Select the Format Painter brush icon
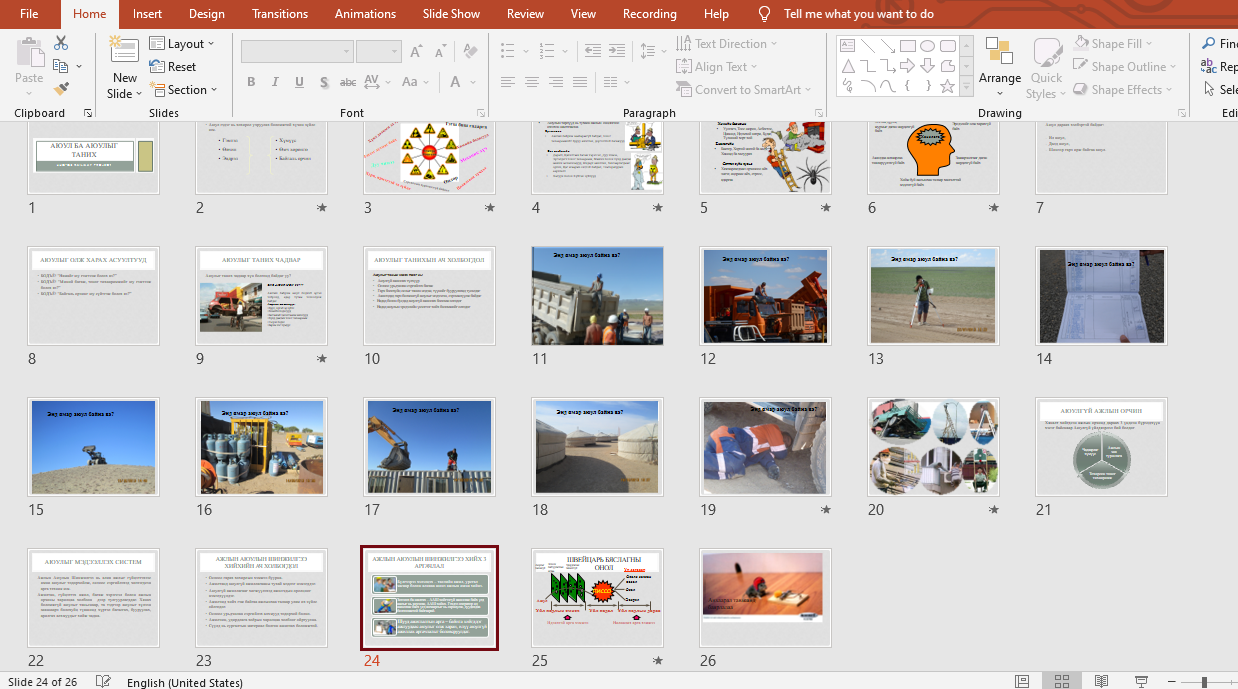This screenshot has width=1238, height=689. tap(61, 89)
